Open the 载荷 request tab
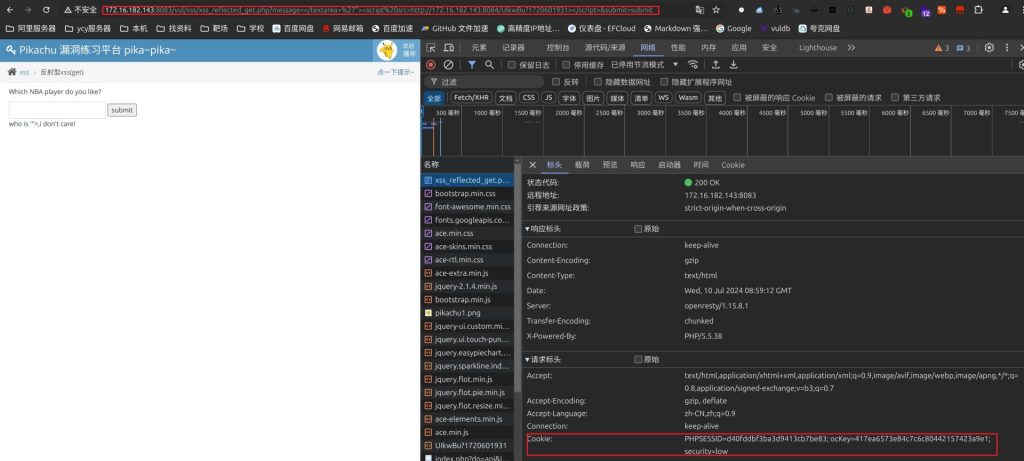This screenshot has height=461, width=1024. point(582,165)
